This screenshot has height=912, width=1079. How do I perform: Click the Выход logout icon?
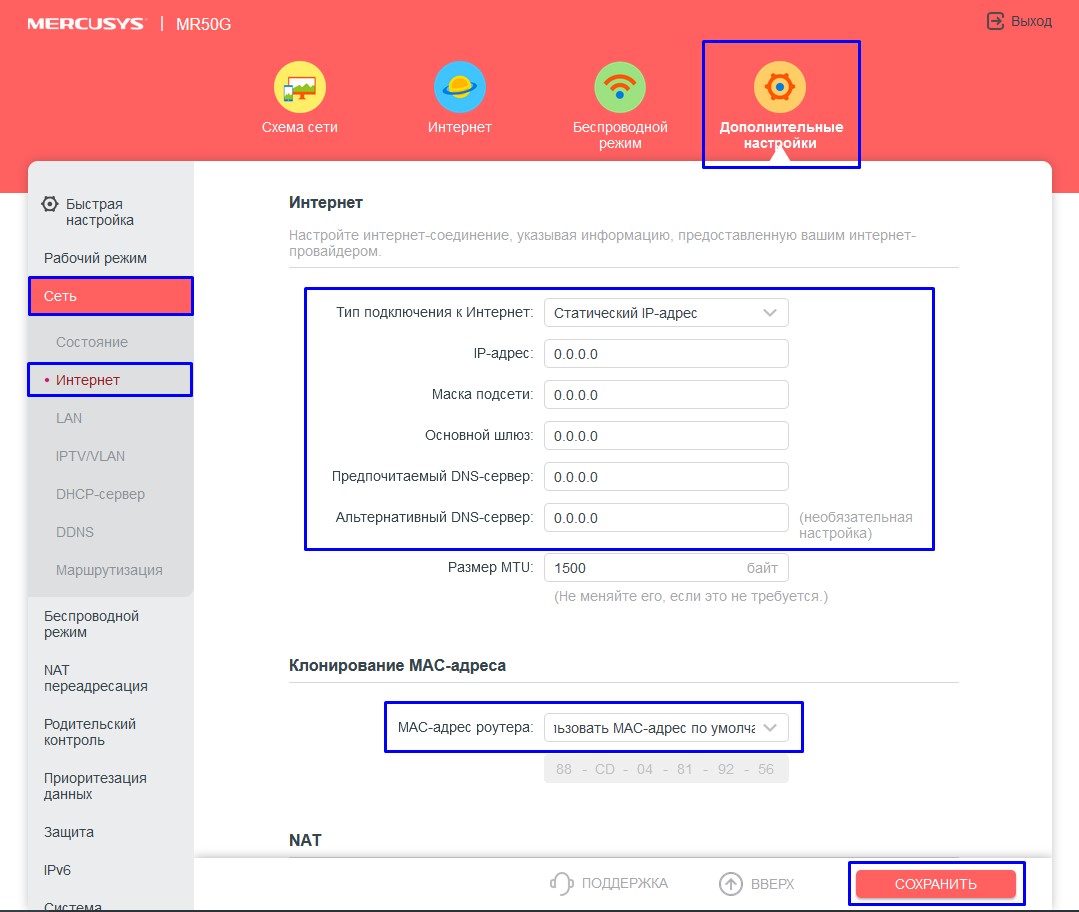pos(995,21)
